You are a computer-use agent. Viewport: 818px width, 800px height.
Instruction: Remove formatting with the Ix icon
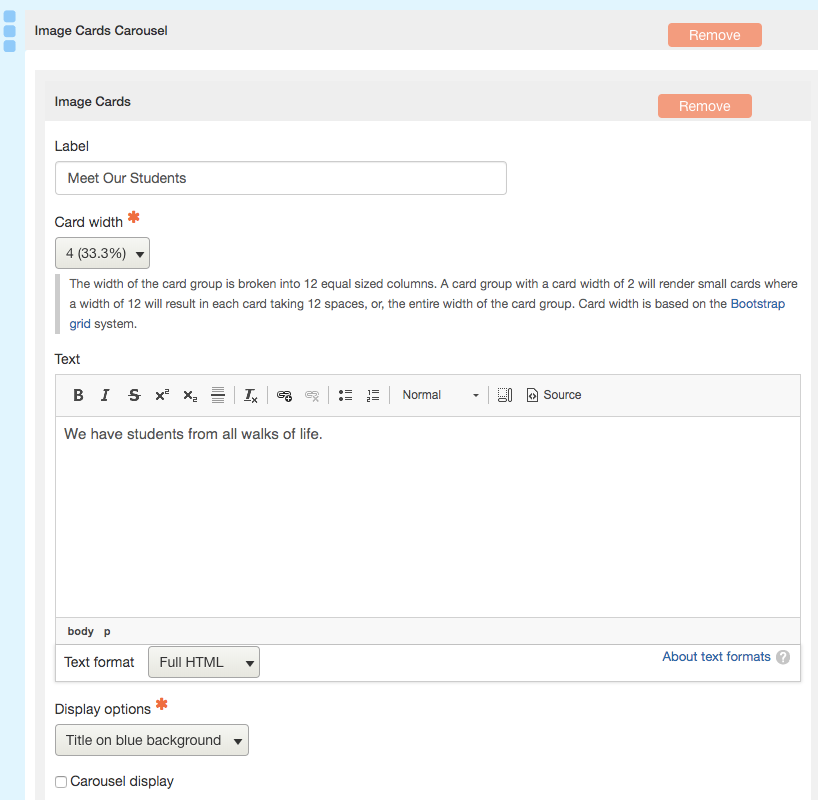point(249,394)
